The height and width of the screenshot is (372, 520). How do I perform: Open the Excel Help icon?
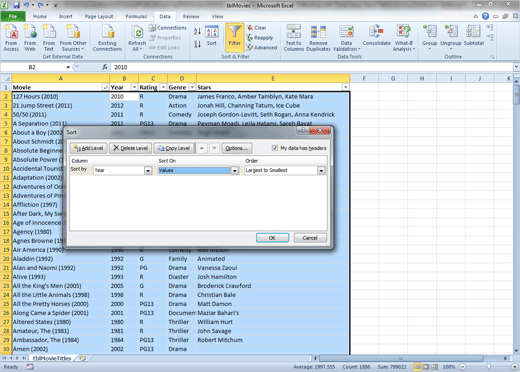tap(485, 16)
